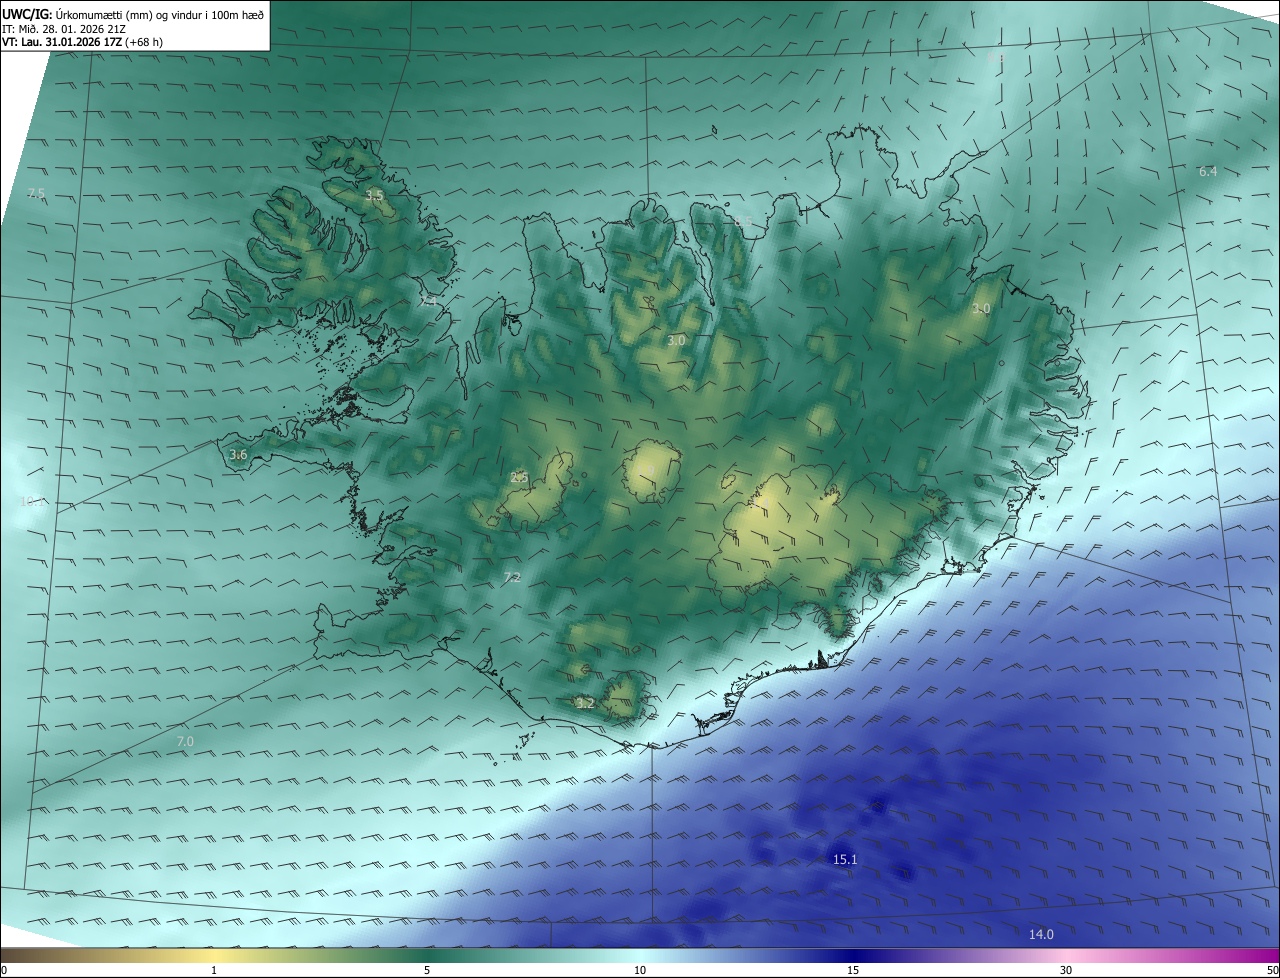Select the 50 tick on the color scale
This screenshot has width=1280, height=978.
point(1272,970)
